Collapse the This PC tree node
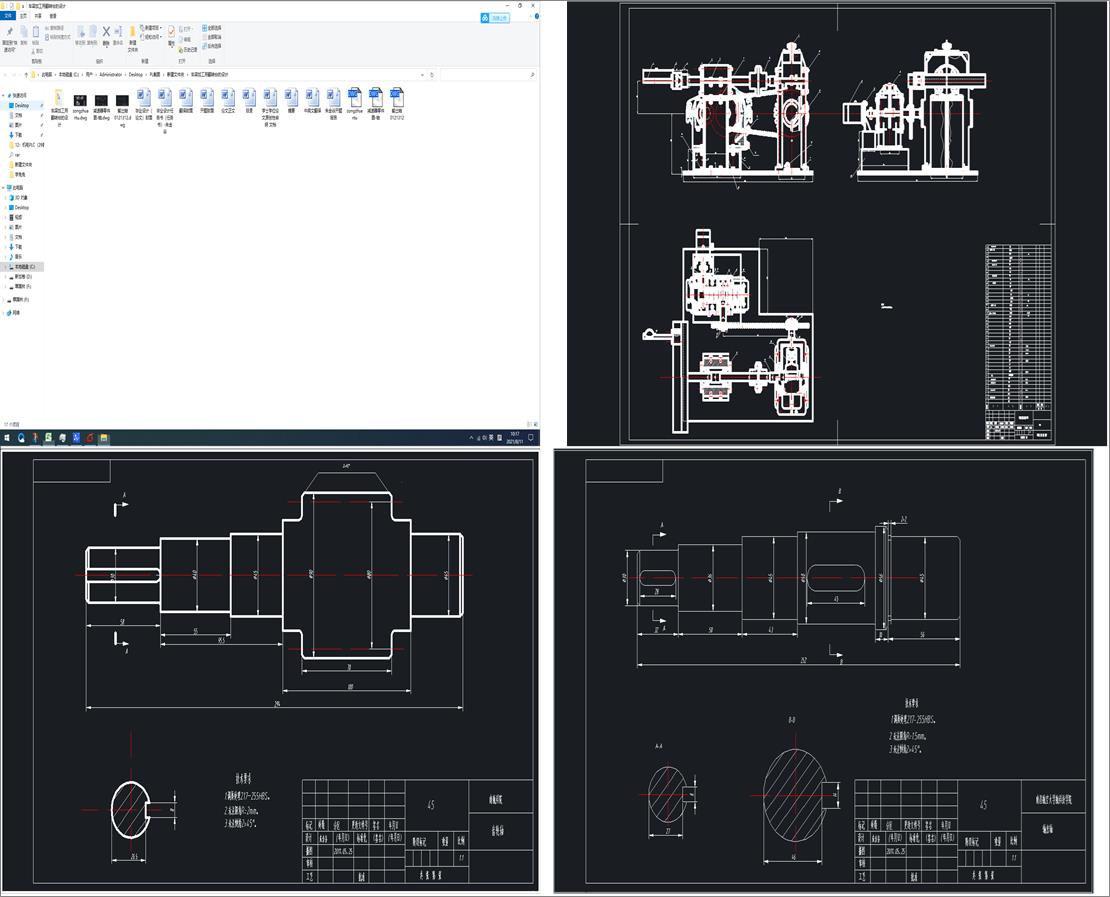 (x=4, y=187)
